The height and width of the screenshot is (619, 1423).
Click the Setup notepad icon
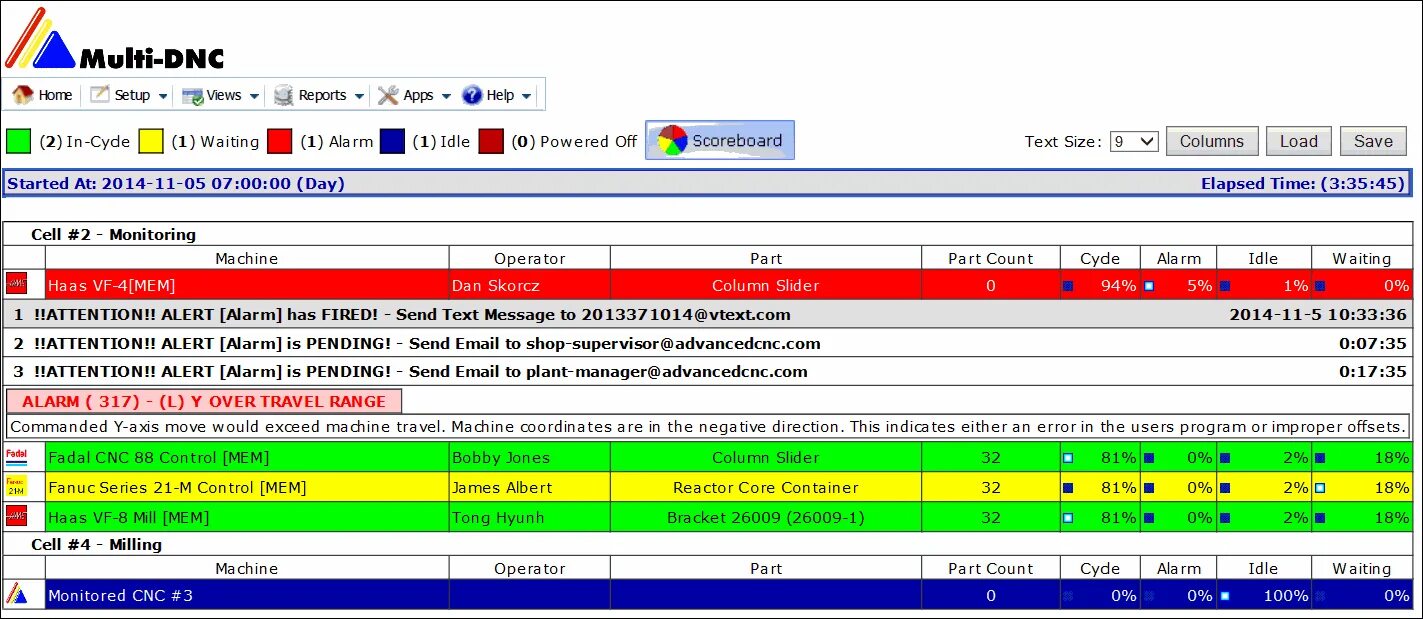99,95
